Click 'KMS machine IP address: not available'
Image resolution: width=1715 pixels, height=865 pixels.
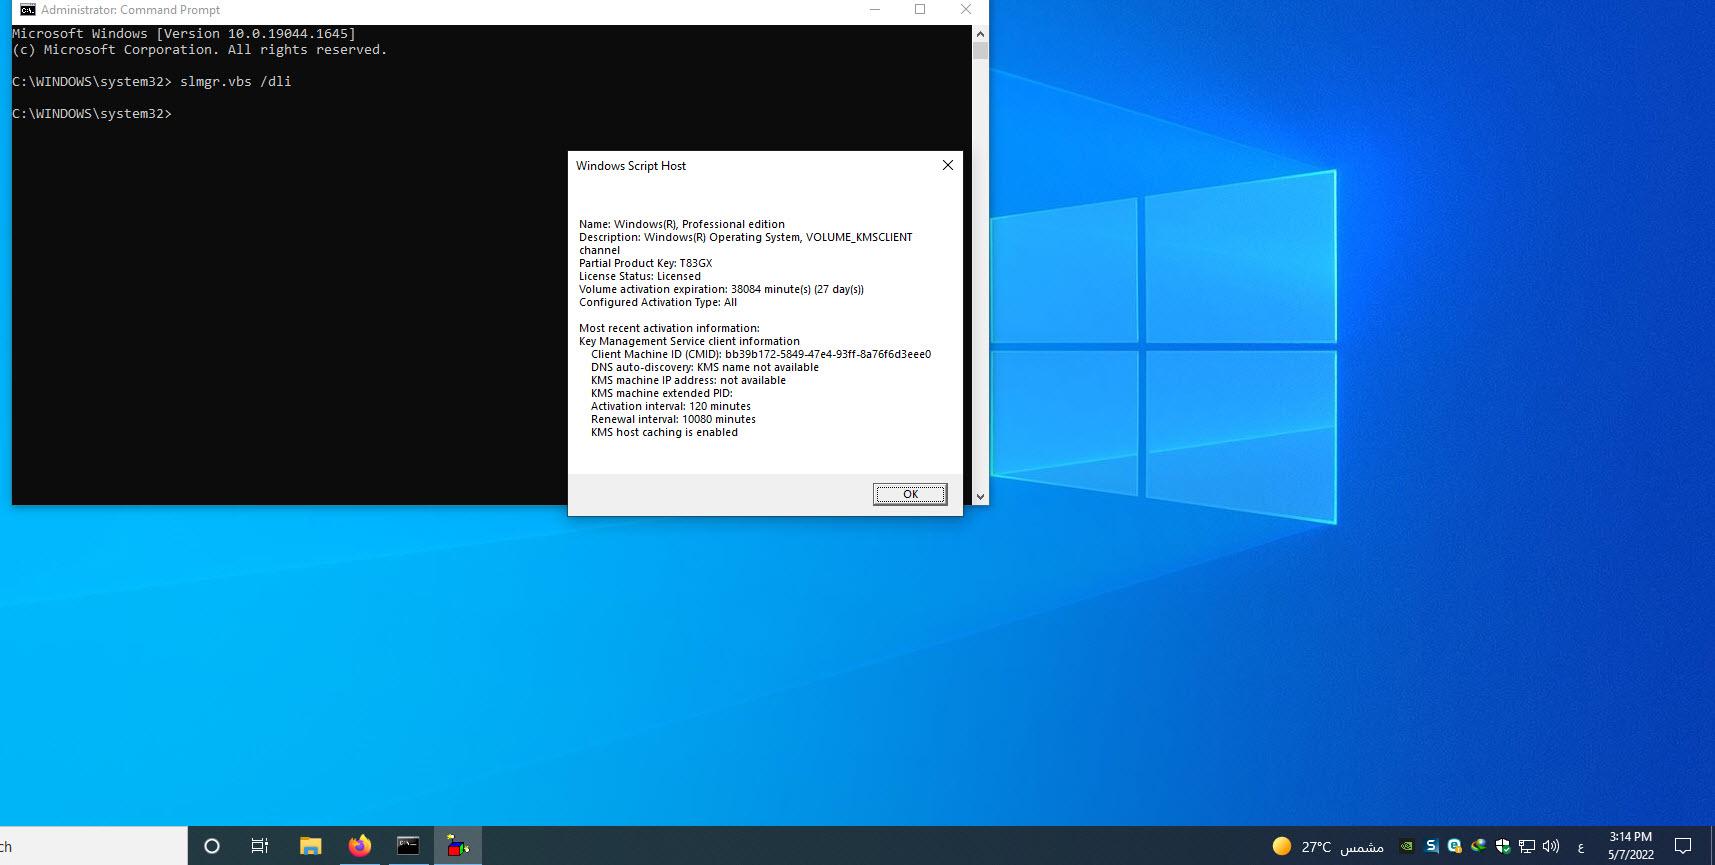(x=688, y=380)
